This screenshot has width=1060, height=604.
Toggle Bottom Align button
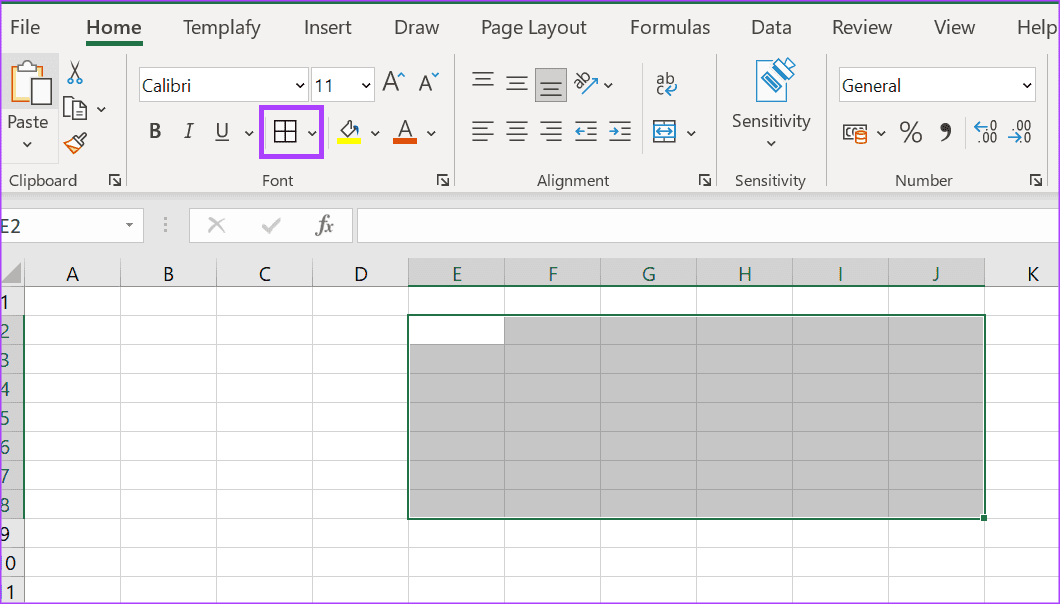point(551,85)
